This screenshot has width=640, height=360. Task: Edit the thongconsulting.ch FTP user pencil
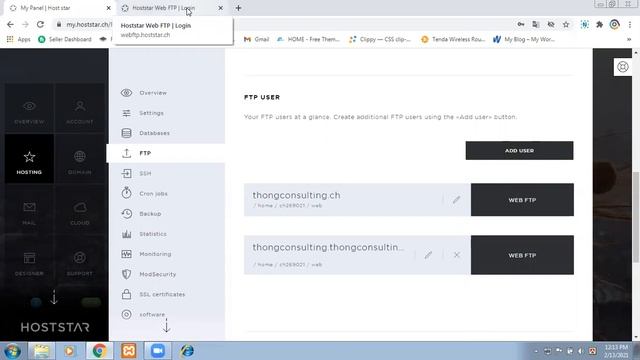tap(456, 200)
